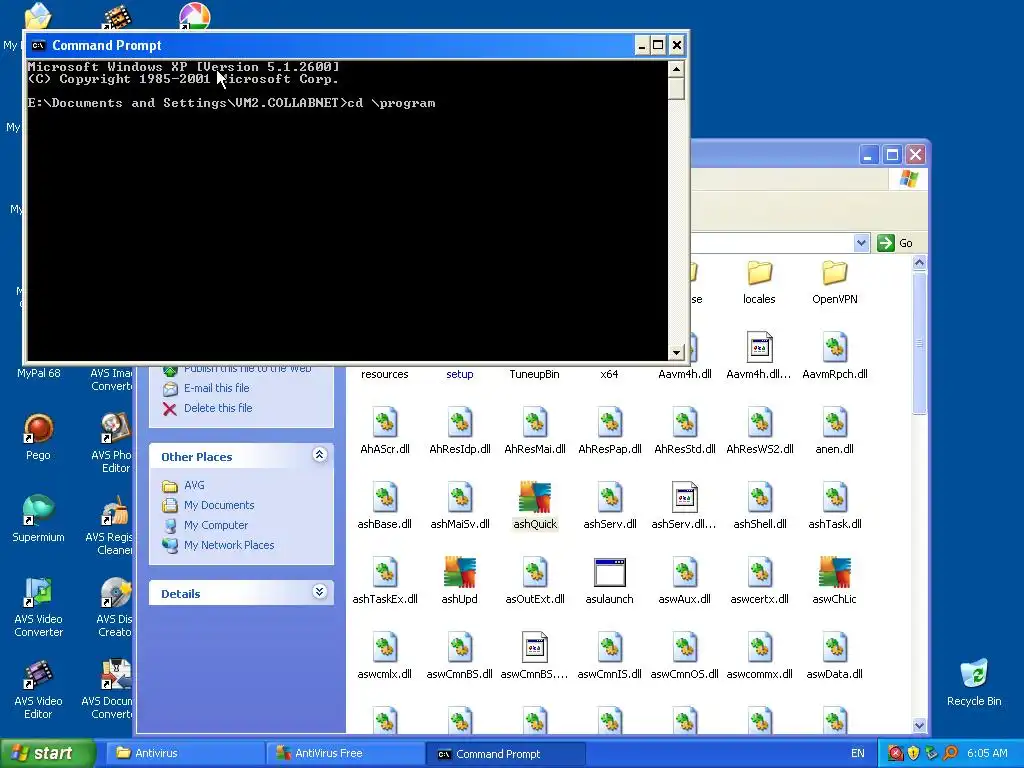Open the Start menu
The image size is (1024, 768).
pos(47,753)
